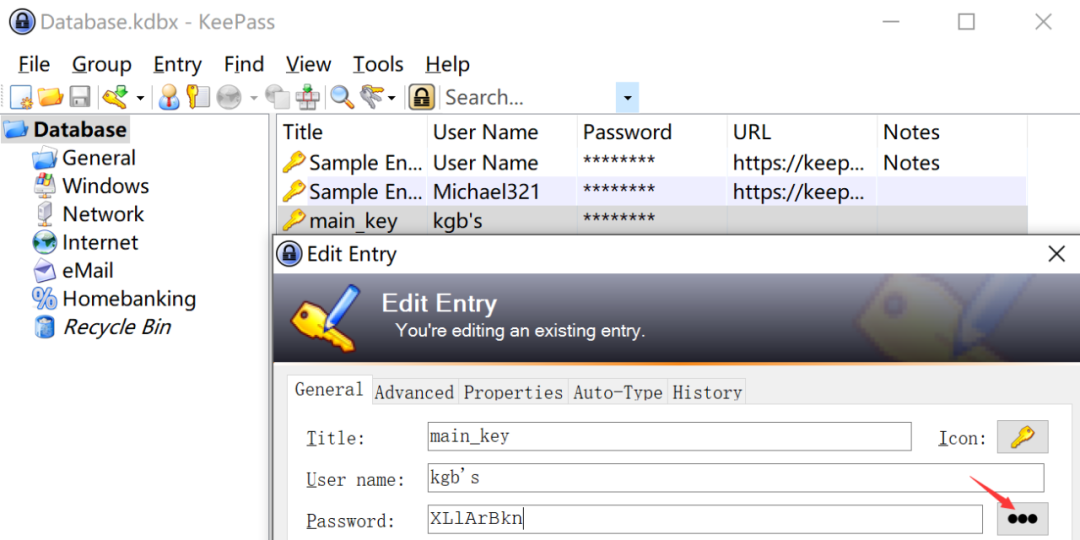
Task: Expand the Show Entries dropdown arrow
Action: (392, 98)
